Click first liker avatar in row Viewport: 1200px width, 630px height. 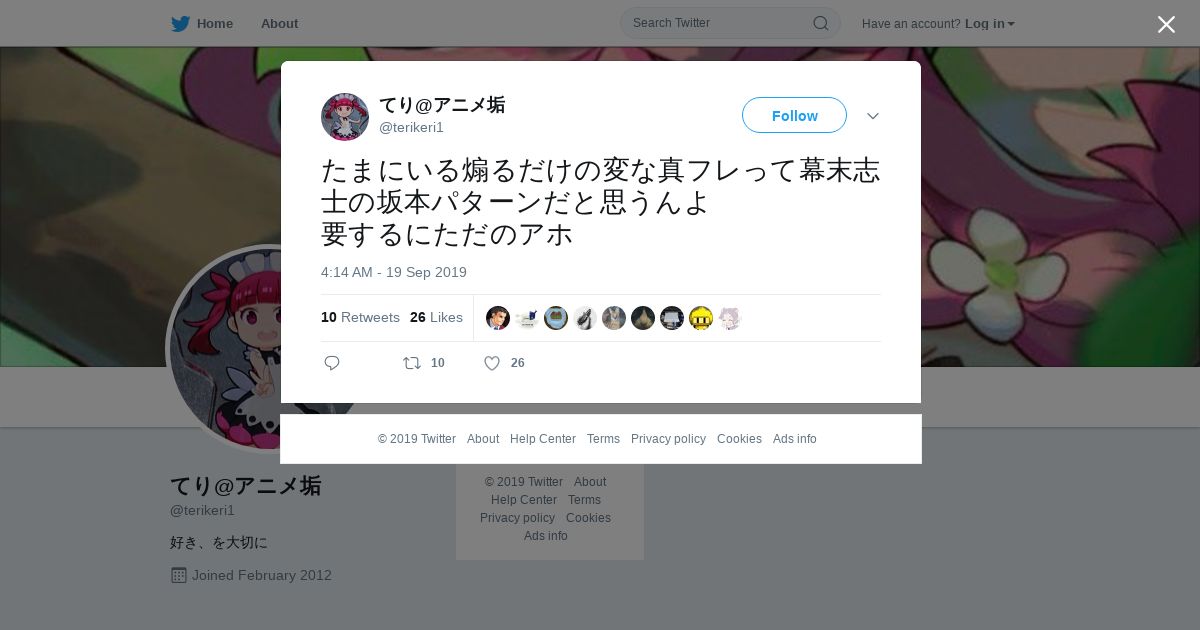tap(498, 318)
